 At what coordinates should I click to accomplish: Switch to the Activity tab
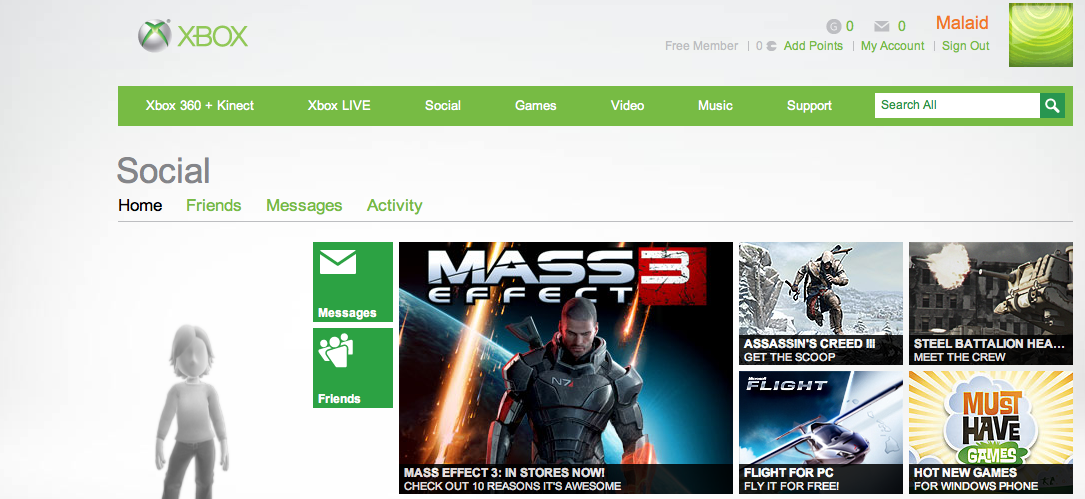(x=394, y=205)
